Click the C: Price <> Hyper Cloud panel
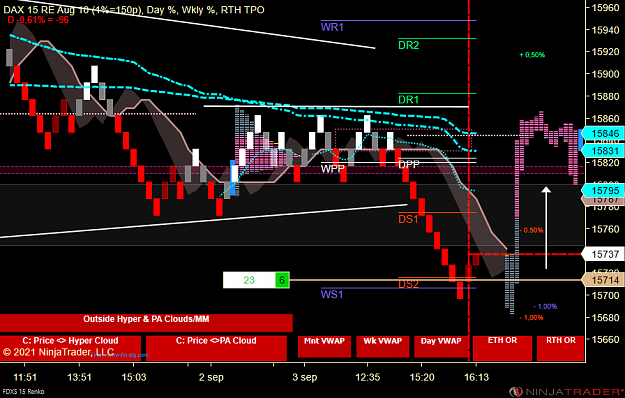 tap(70, 348)
